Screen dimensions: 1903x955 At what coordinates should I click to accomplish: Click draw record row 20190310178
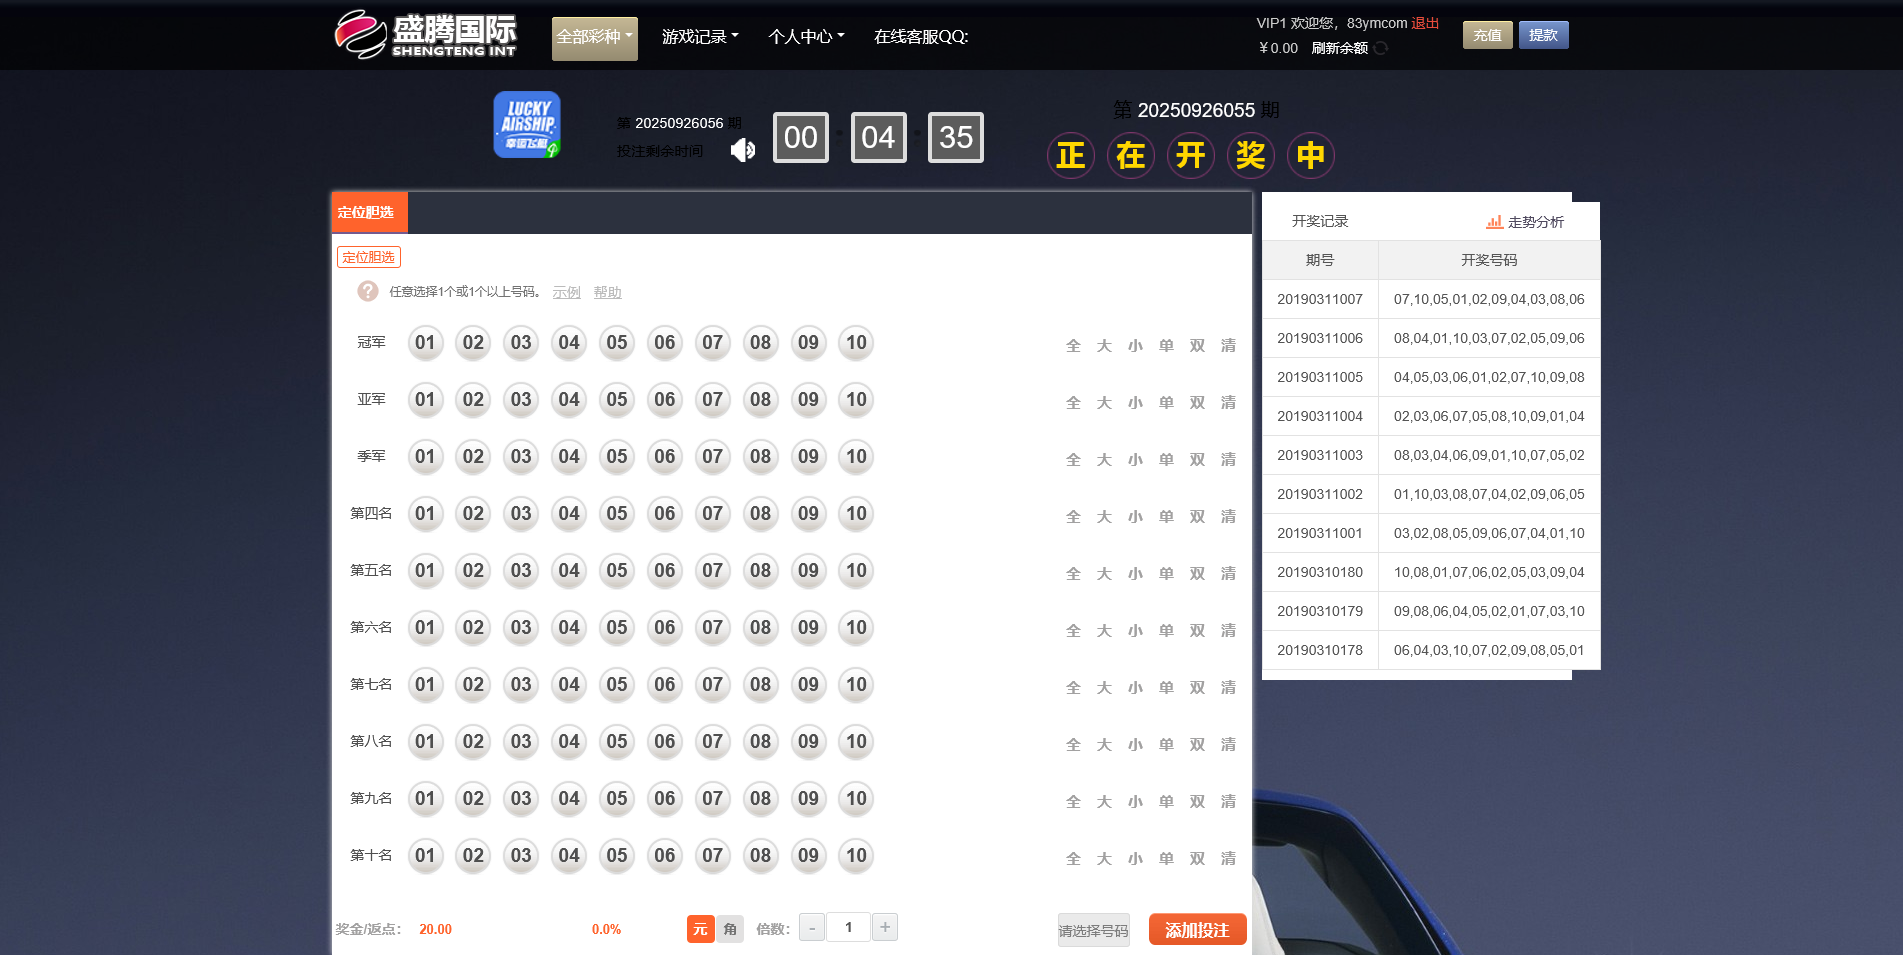point(1431,650)
